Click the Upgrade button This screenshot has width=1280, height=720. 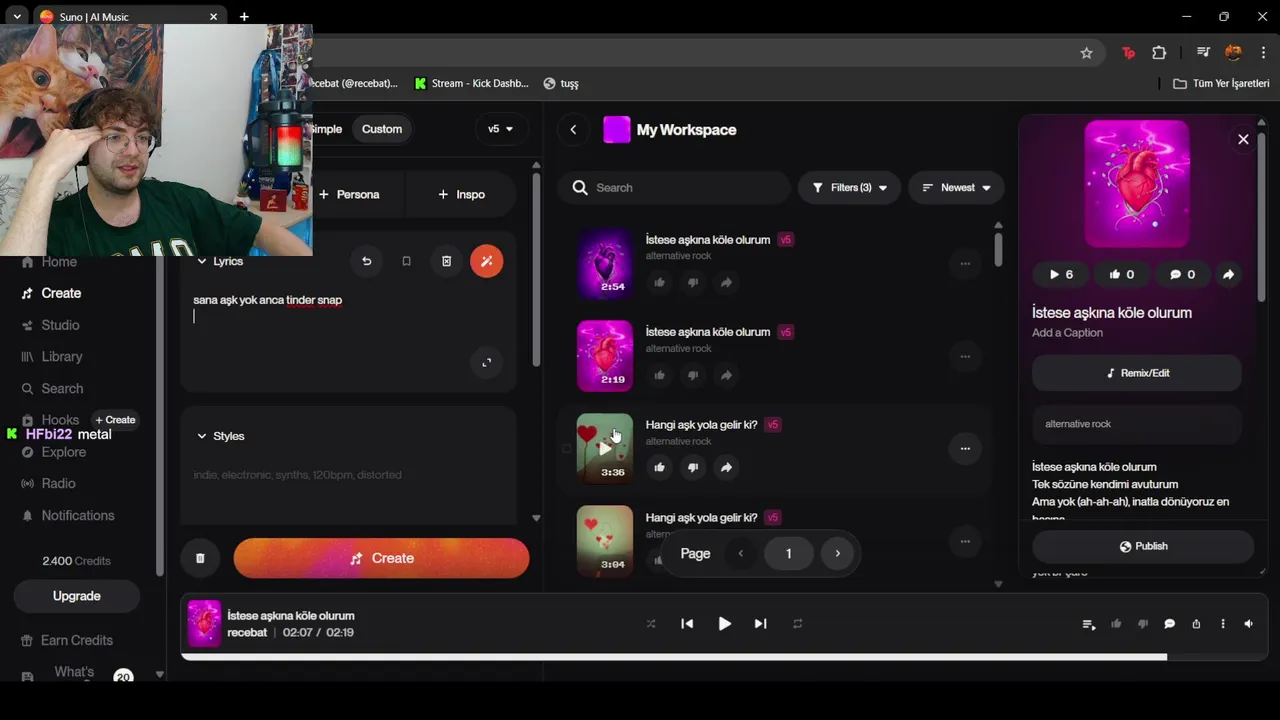click(x=77, y=596)
